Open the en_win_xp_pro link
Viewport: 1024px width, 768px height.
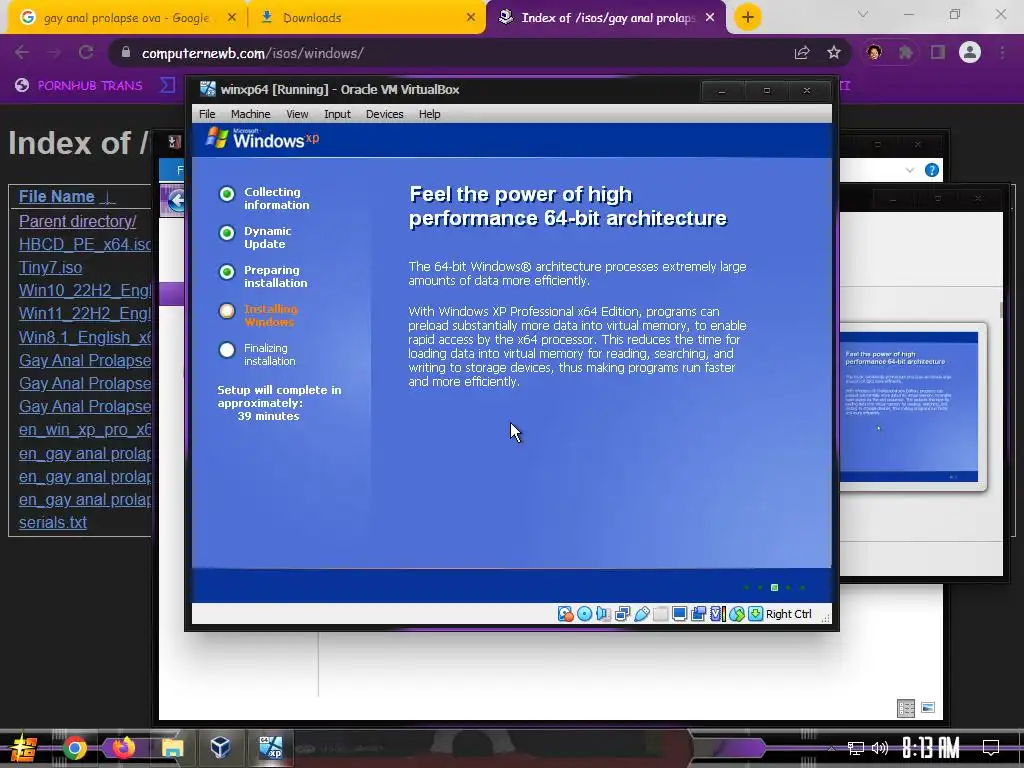[x=85, y=430]
